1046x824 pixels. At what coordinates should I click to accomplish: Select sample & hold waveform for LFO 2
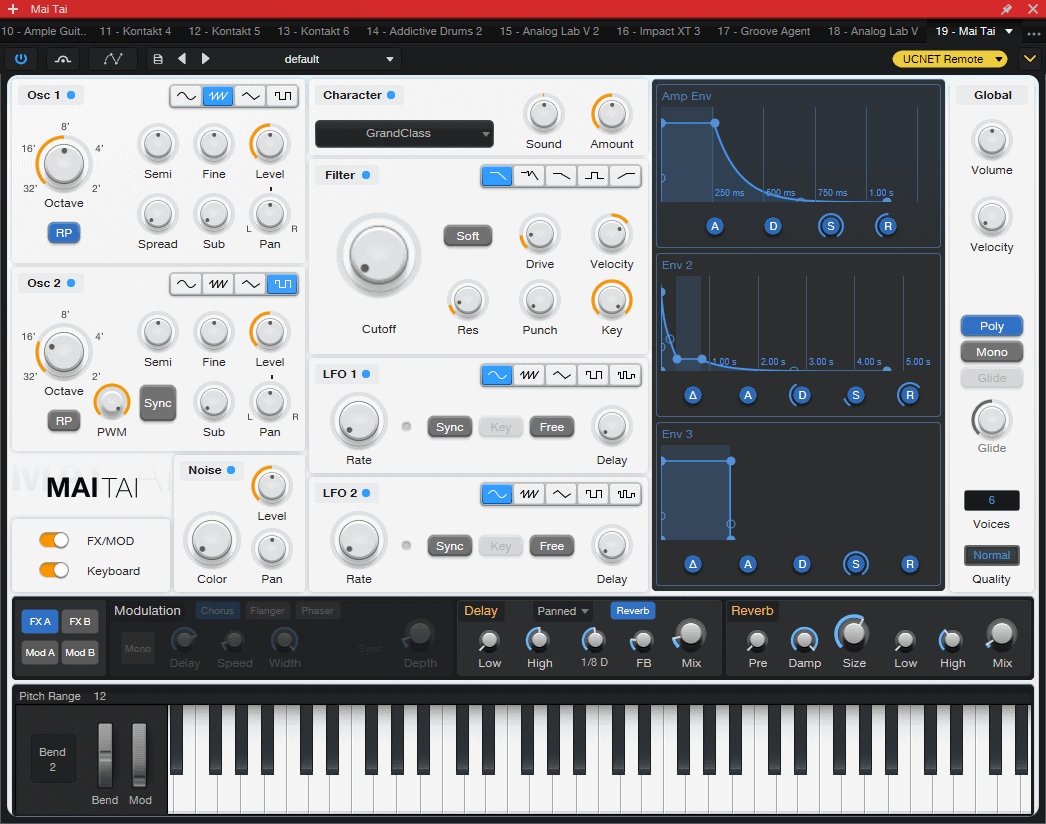click(626, 494)
